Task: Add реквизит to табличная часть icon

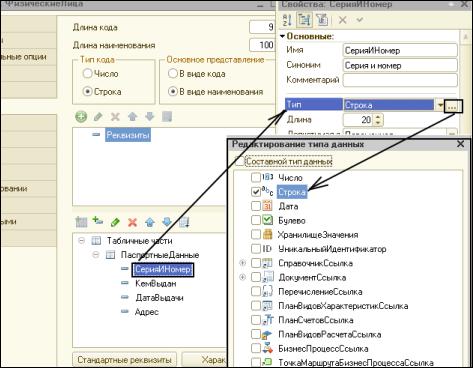Action: tap(98, 221)
